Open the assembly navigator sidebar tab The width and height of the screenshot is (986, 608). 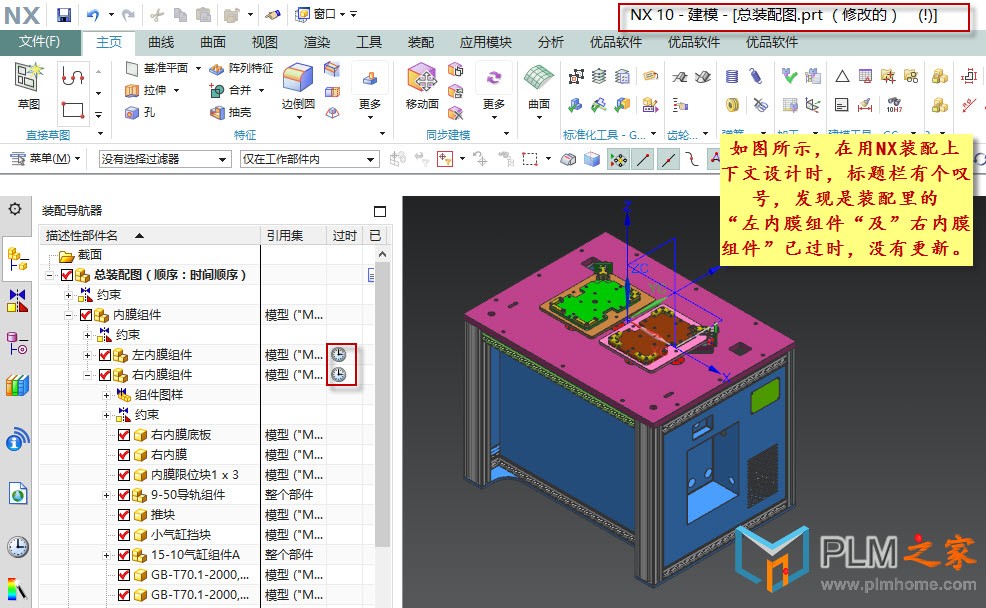[x=18, y=258]
